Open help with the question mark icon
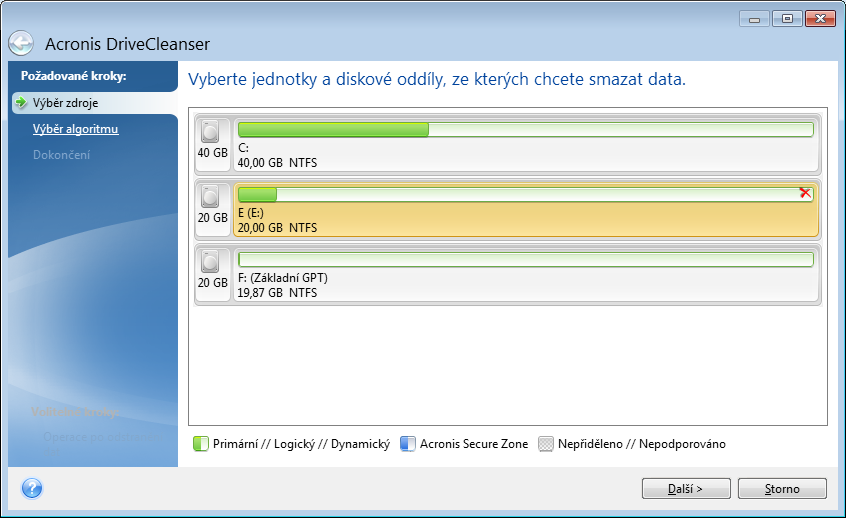846x518 pixels. click(32, 489)
